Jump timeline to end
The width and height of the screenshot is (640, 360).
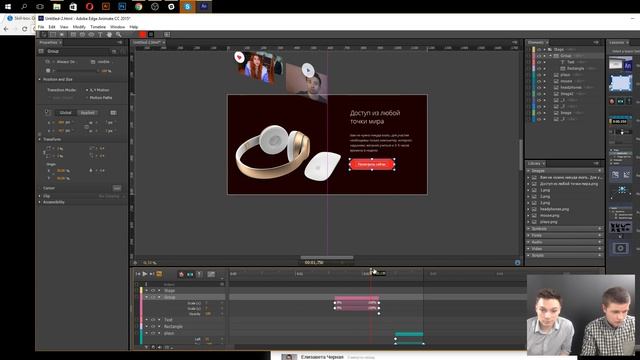tap(151, 274)
